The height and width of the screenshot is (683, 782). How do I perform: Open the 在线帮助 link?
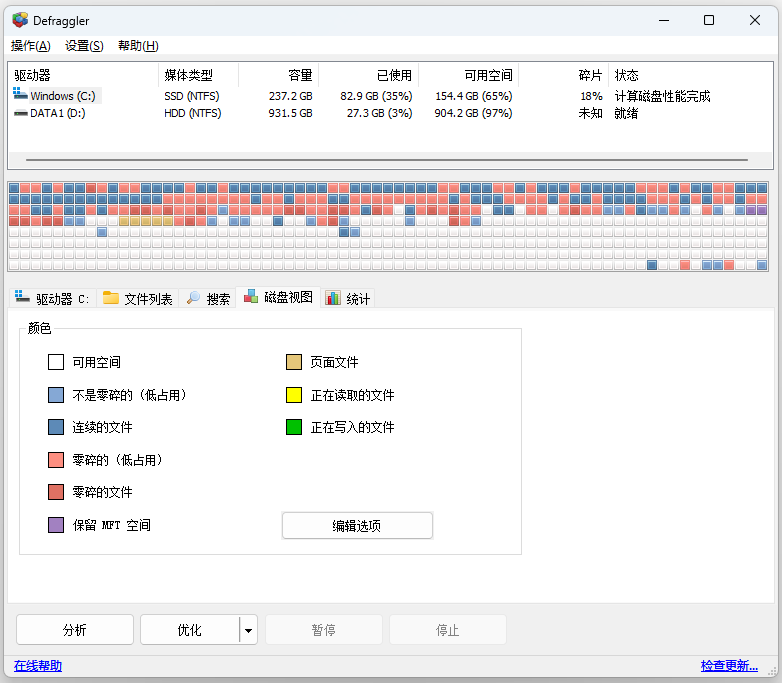pyautogui.click(x=38, y=666)
